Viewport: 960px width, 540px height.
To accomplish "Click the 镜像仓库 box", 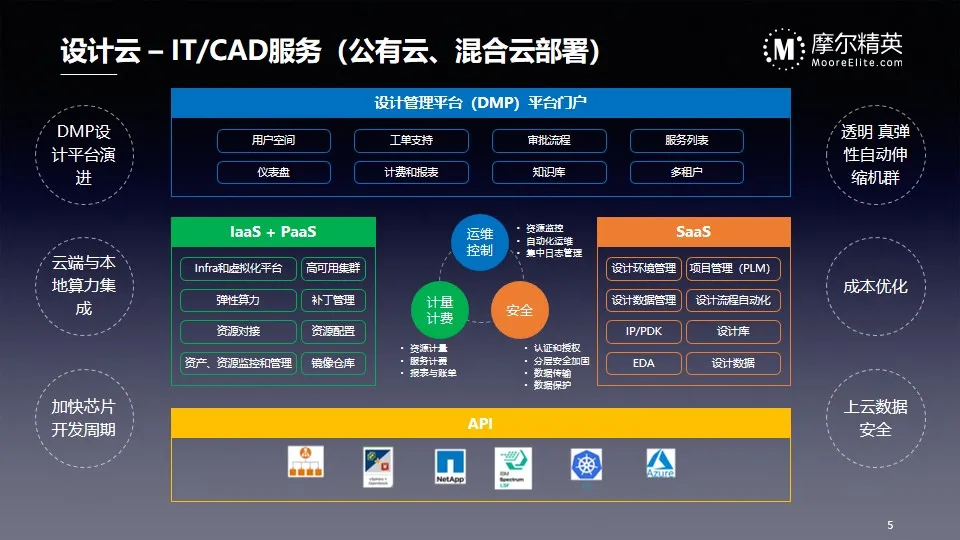I will [x=333, y=363].
